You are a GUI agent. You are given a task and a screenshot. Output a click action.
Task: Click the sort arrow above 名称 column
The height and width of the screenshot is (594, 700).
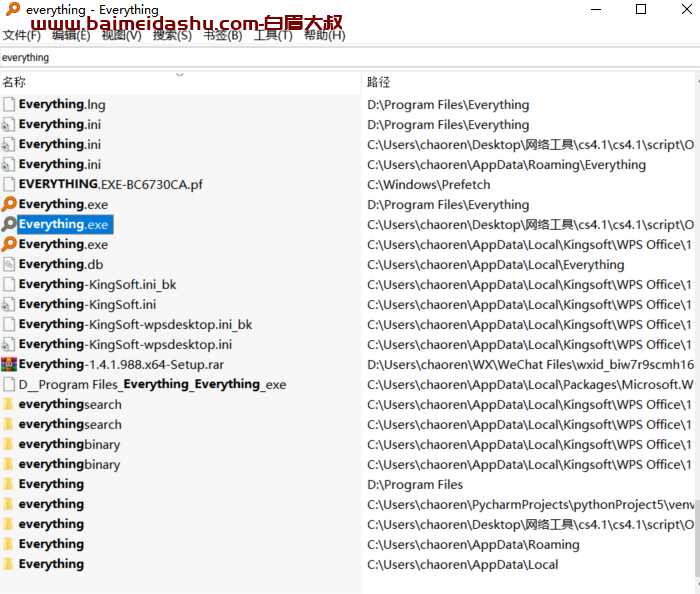coord(180,75)
